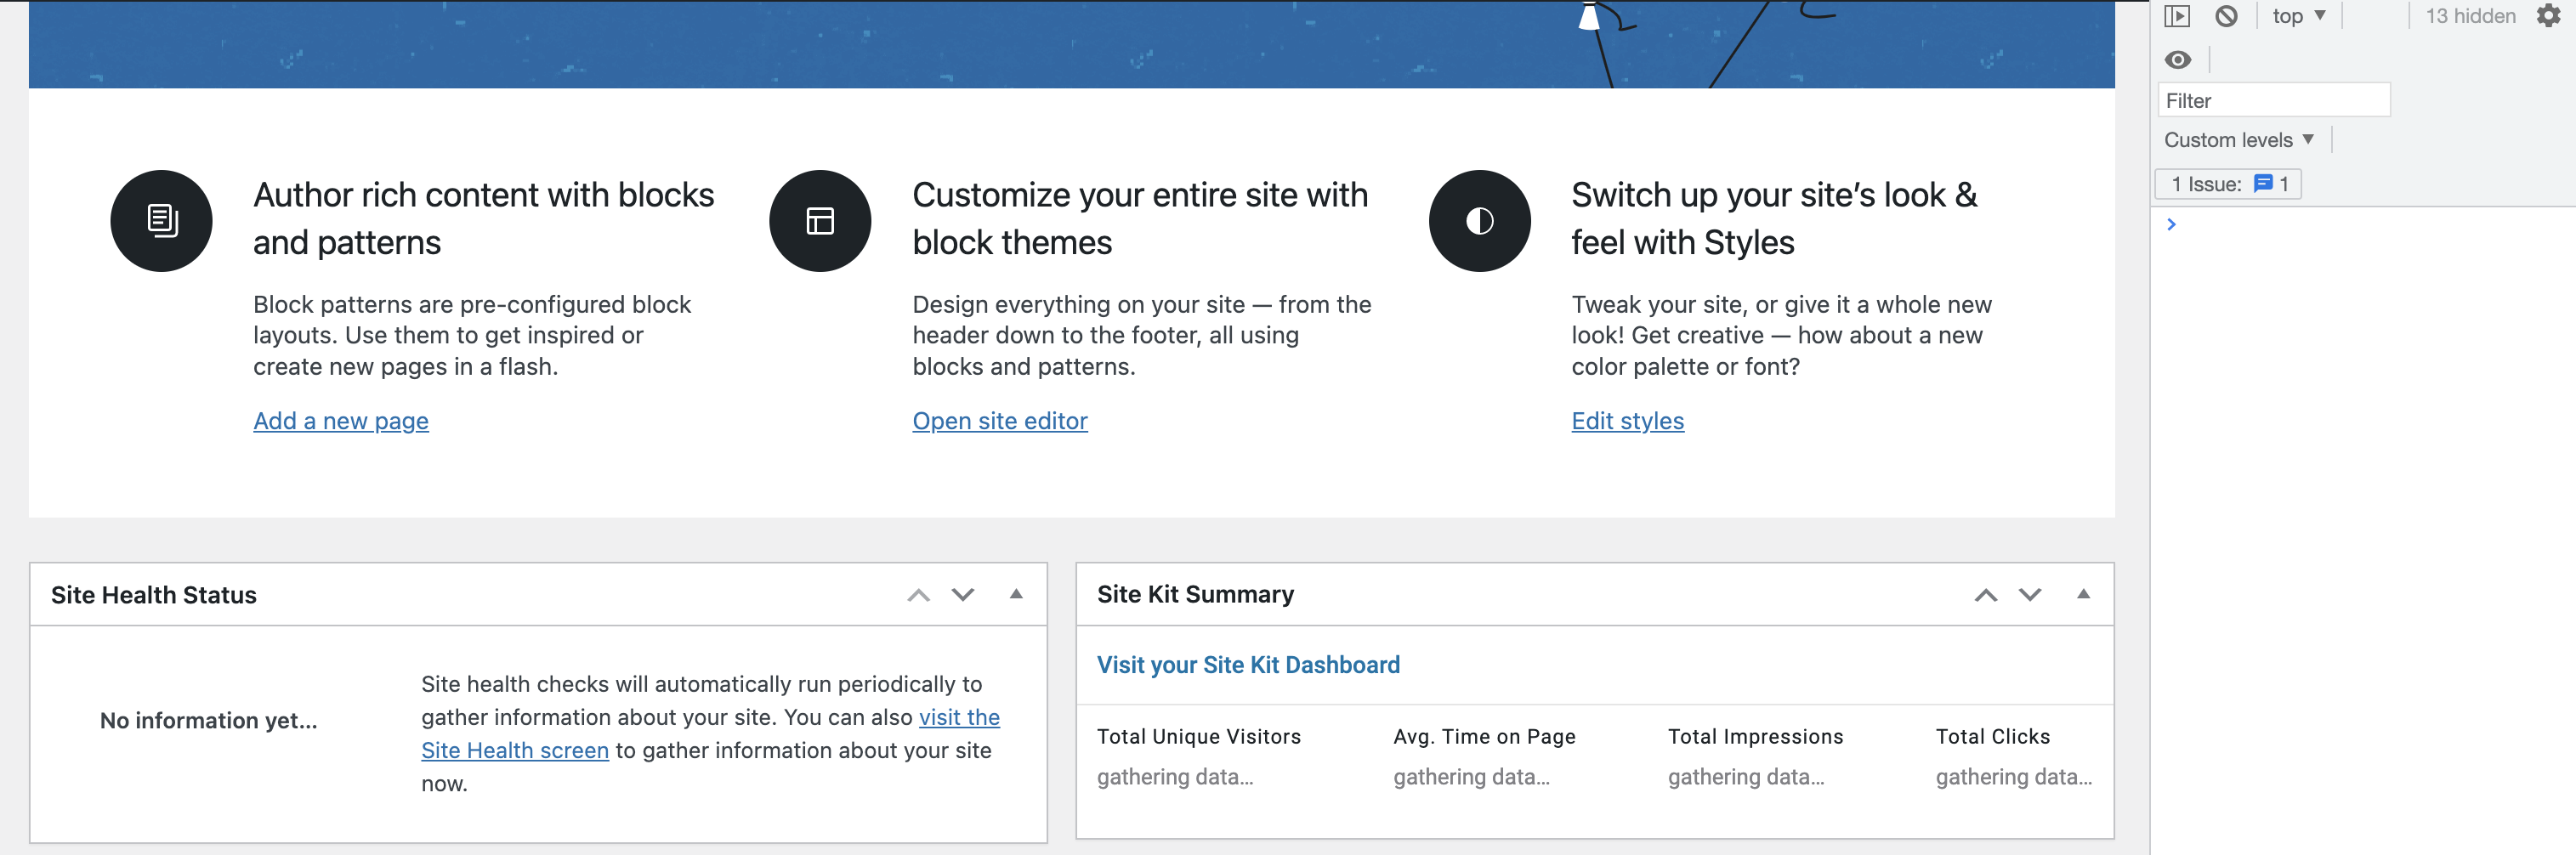Collapse the Site Health Status widget
Image resolution: width=2576 pixels, height=855 pixels.
[x=1017, y=594]
